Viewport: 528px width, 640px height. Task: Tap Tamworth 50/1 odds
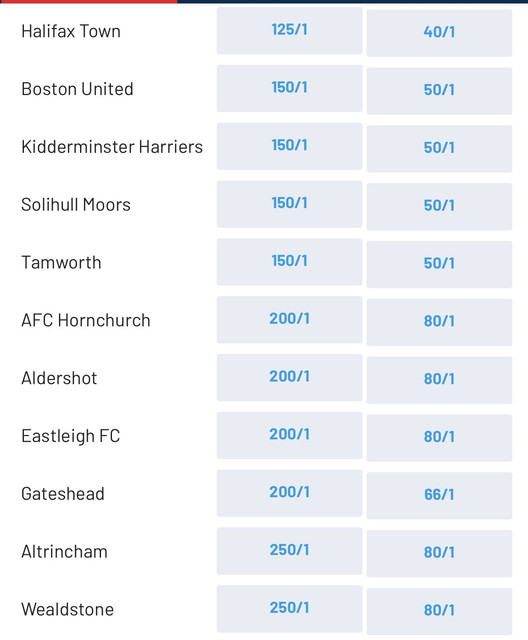coord(439,264)
